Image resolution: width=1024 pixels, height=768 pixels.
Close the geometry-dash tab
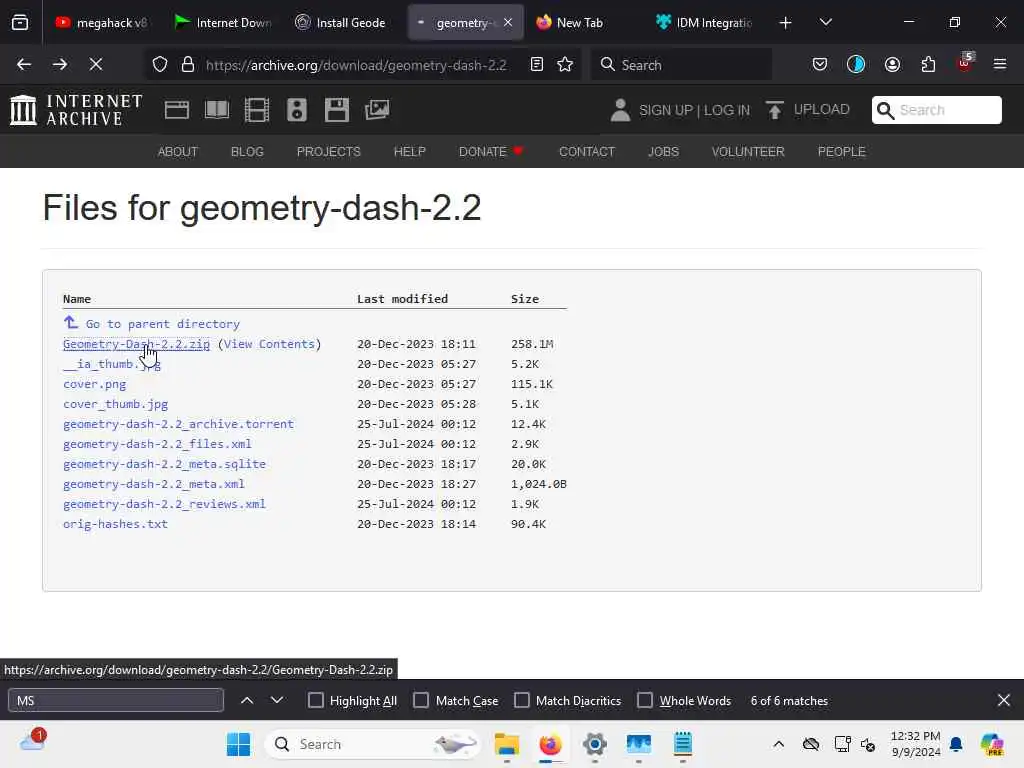point(508,23)
